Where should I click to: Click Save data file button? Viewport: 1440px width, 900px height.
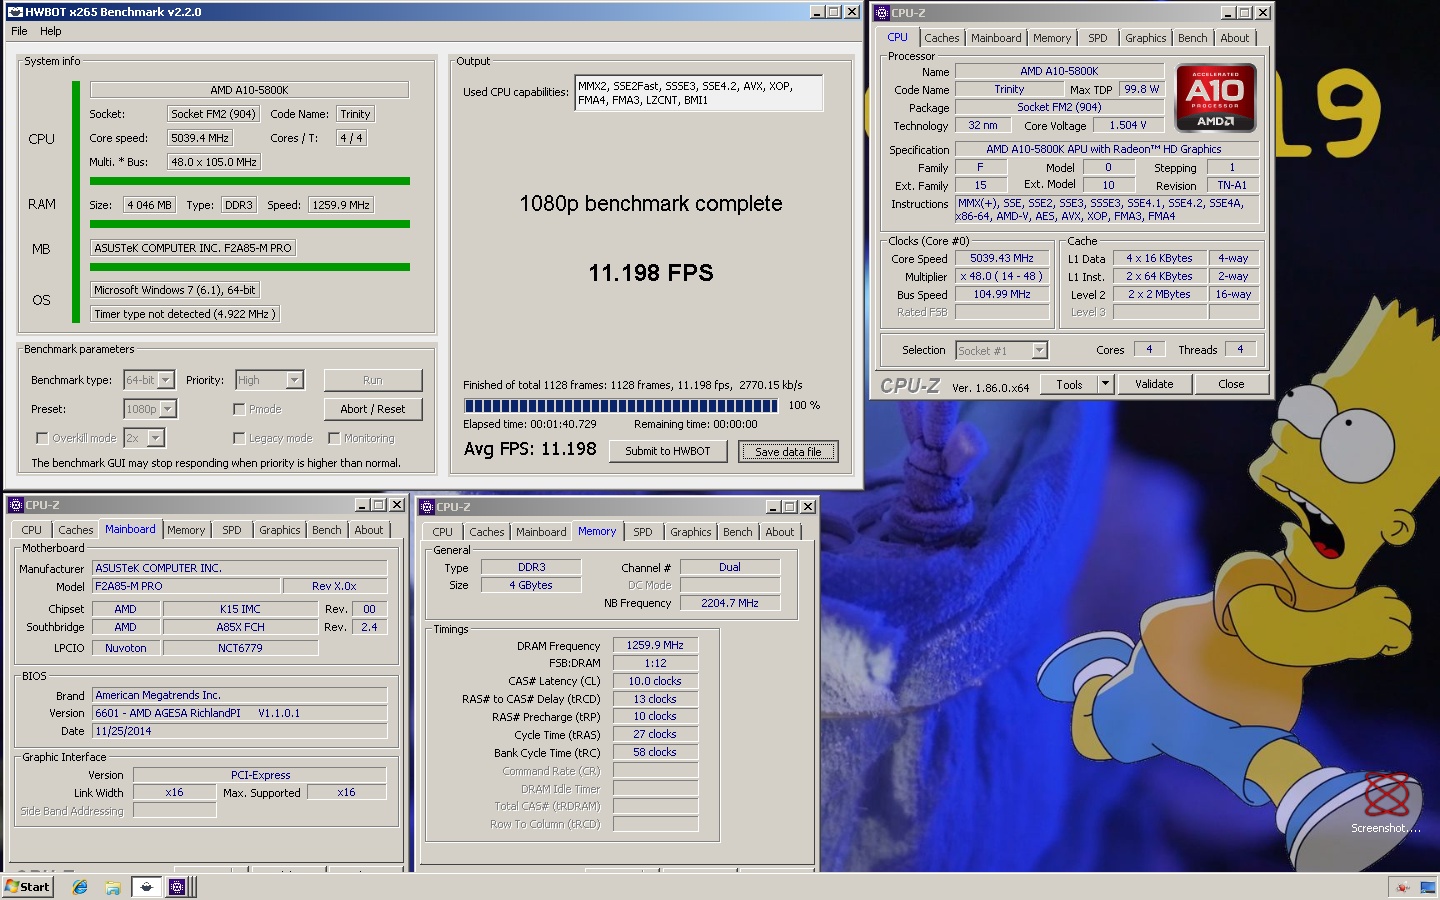tap(788, 452)
